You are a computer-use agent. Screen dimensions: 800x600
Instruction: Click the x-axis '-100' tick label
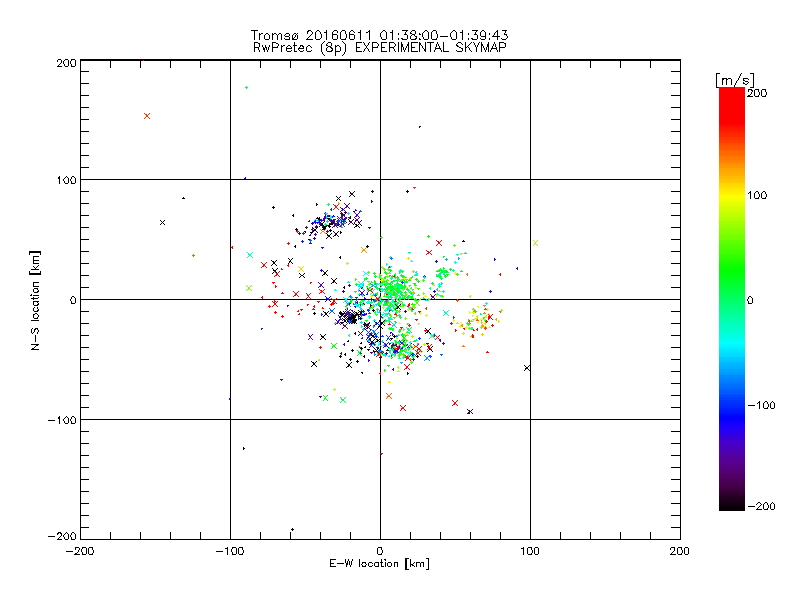tap(230, 551)
